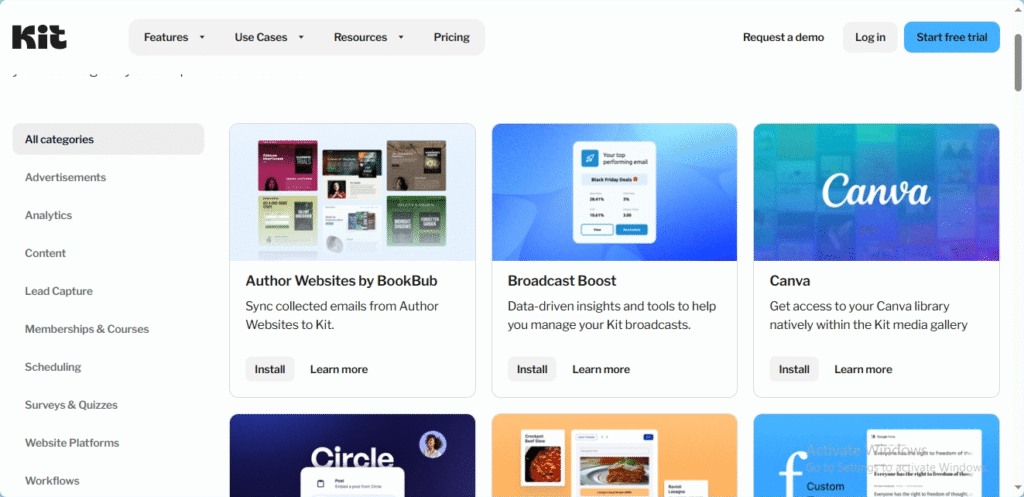Open the Use Cases dropdown

point(269,37)
